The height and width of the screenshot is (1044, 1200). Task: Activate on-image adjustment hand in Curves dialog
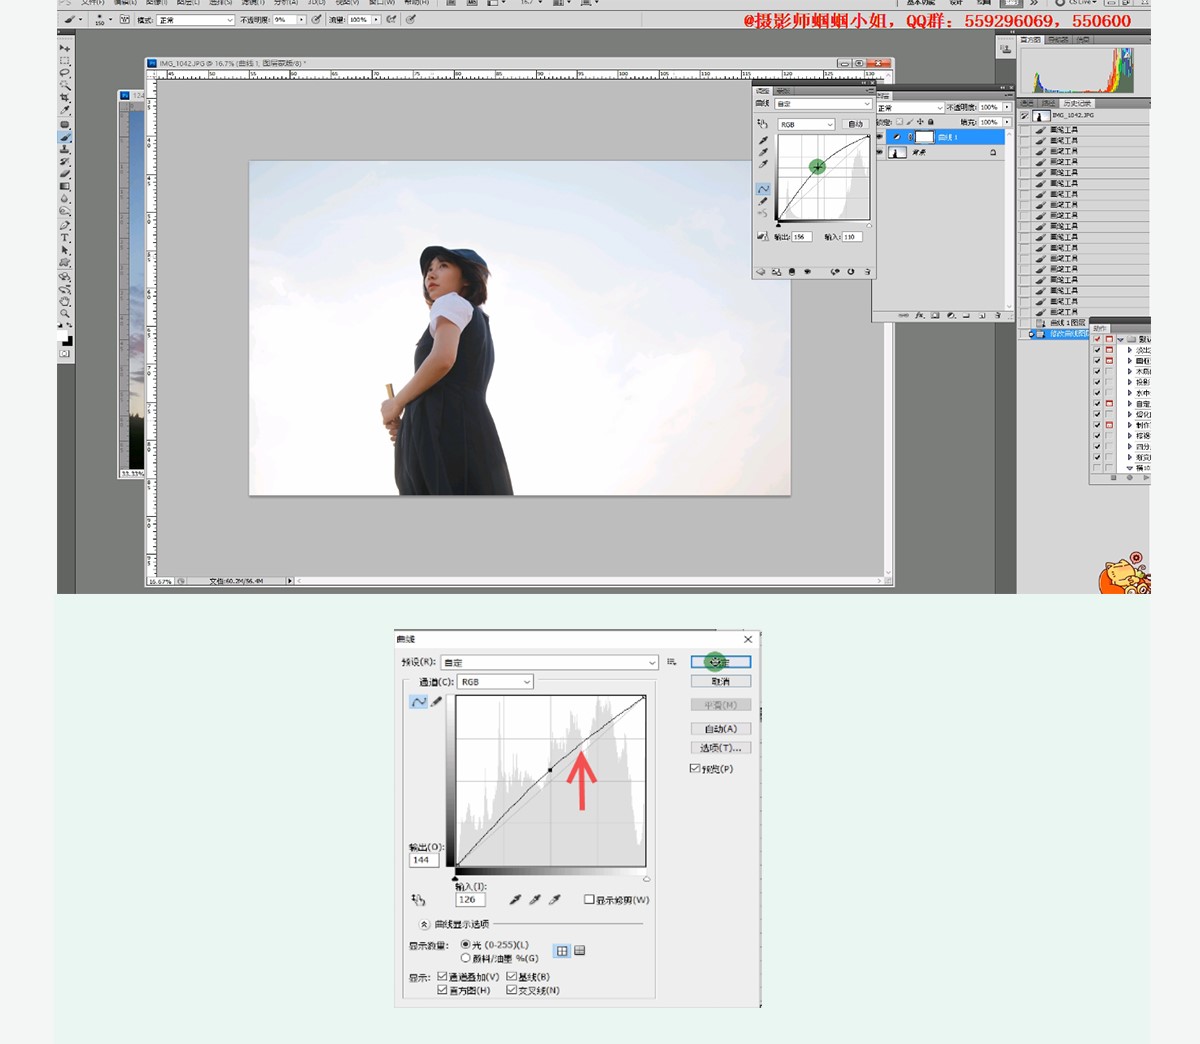[418, 900]
